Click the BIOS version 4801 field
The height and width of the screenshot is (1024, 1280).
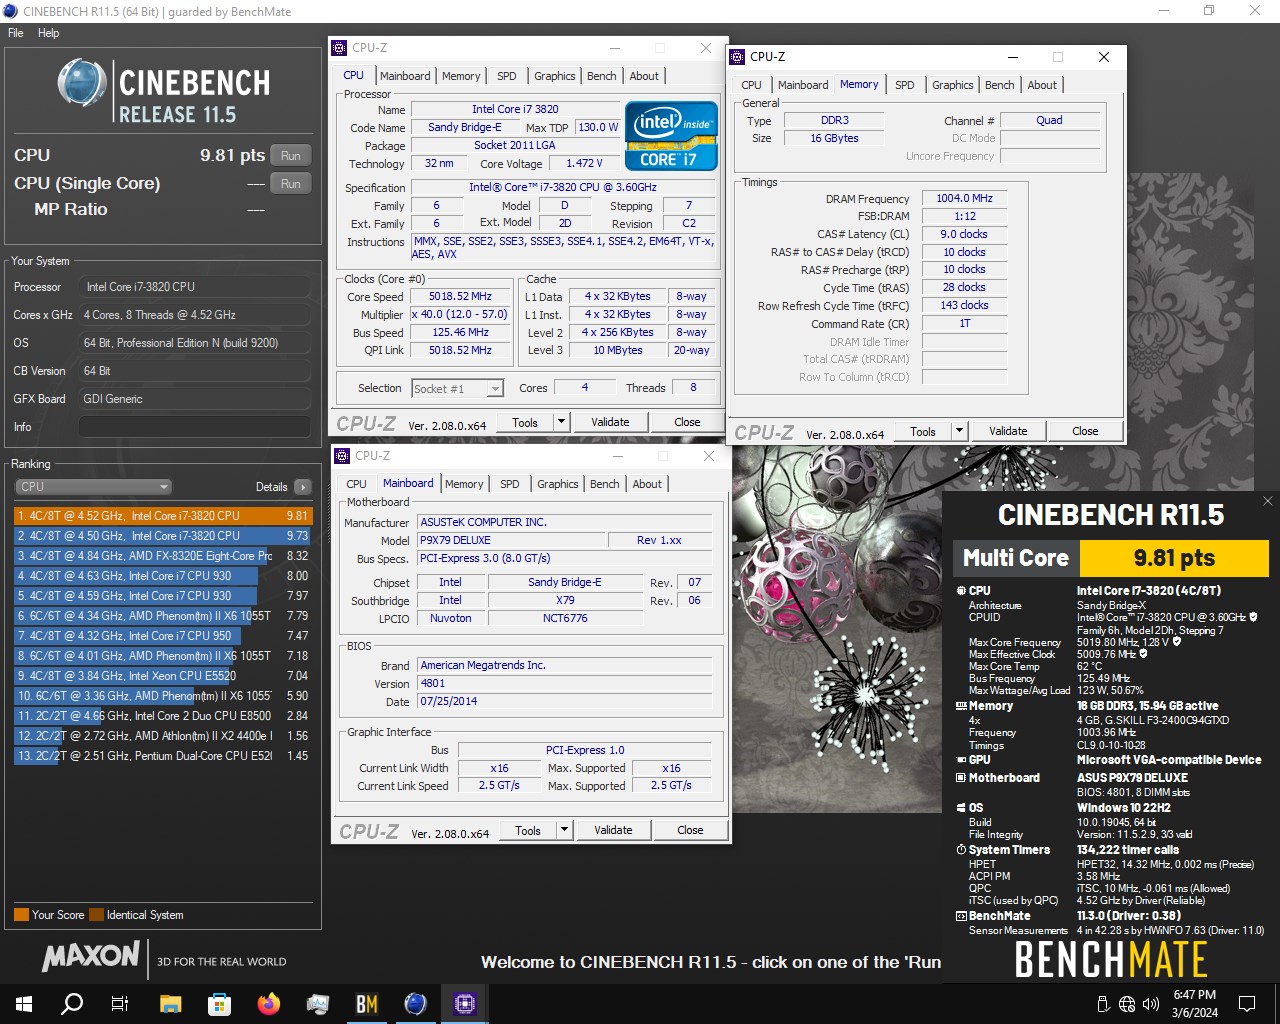click(564, 684)
